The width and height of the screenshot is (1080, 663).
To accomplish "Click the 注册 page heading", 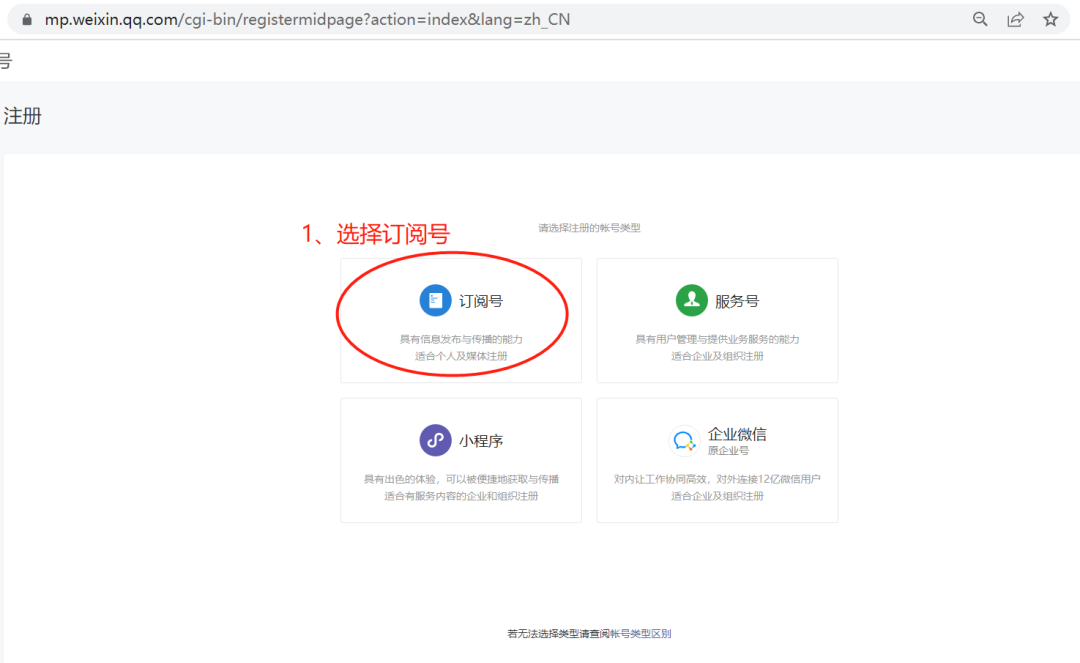I will (23, 116).
